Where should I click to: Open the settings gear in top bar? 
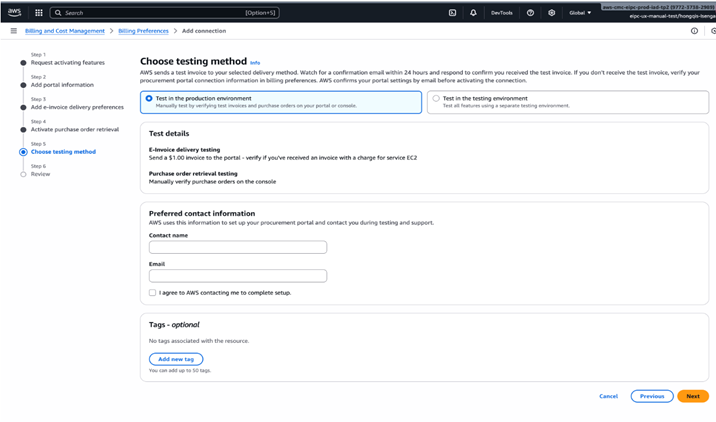click(551, 13)
